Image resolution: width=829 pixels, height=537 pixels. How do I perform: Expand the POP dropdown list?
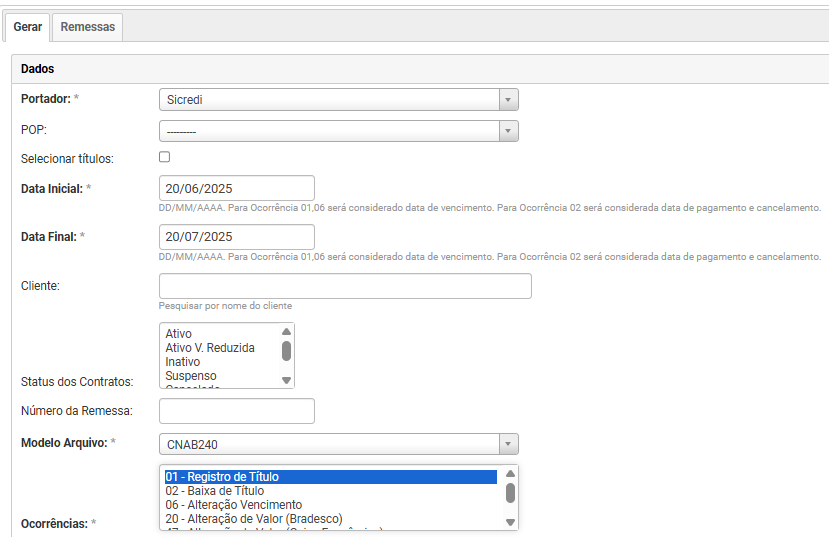[338, 132]
